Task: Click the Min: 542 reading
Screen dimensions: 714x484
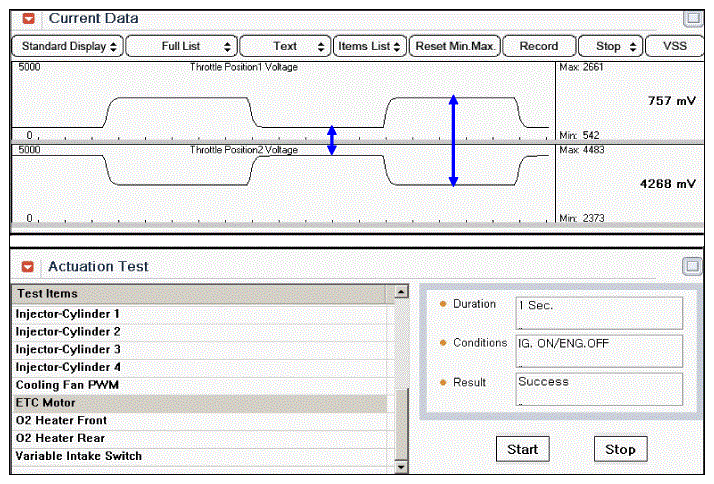Action: [579, 135]
